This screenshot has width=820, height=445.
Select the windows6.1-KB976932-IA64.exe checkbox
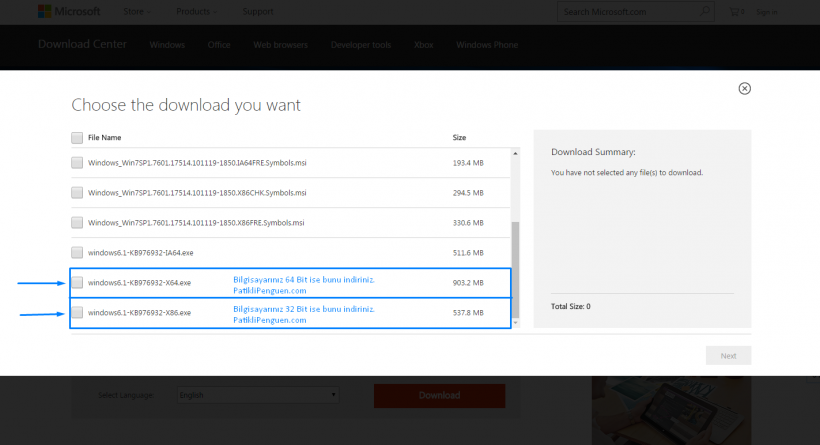click(77, 253)
